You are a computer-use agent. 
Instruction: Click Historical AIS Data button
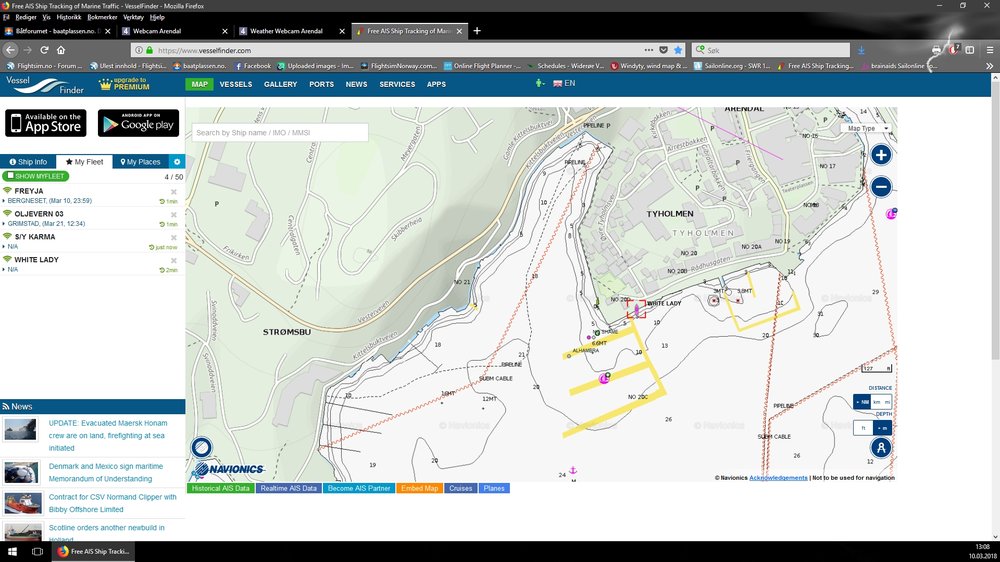click(x=220, y=488)
